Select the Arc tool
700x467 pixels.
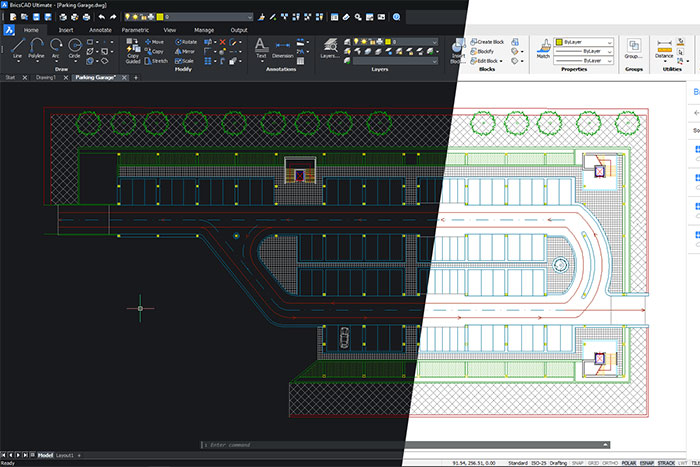coord(56,48)
